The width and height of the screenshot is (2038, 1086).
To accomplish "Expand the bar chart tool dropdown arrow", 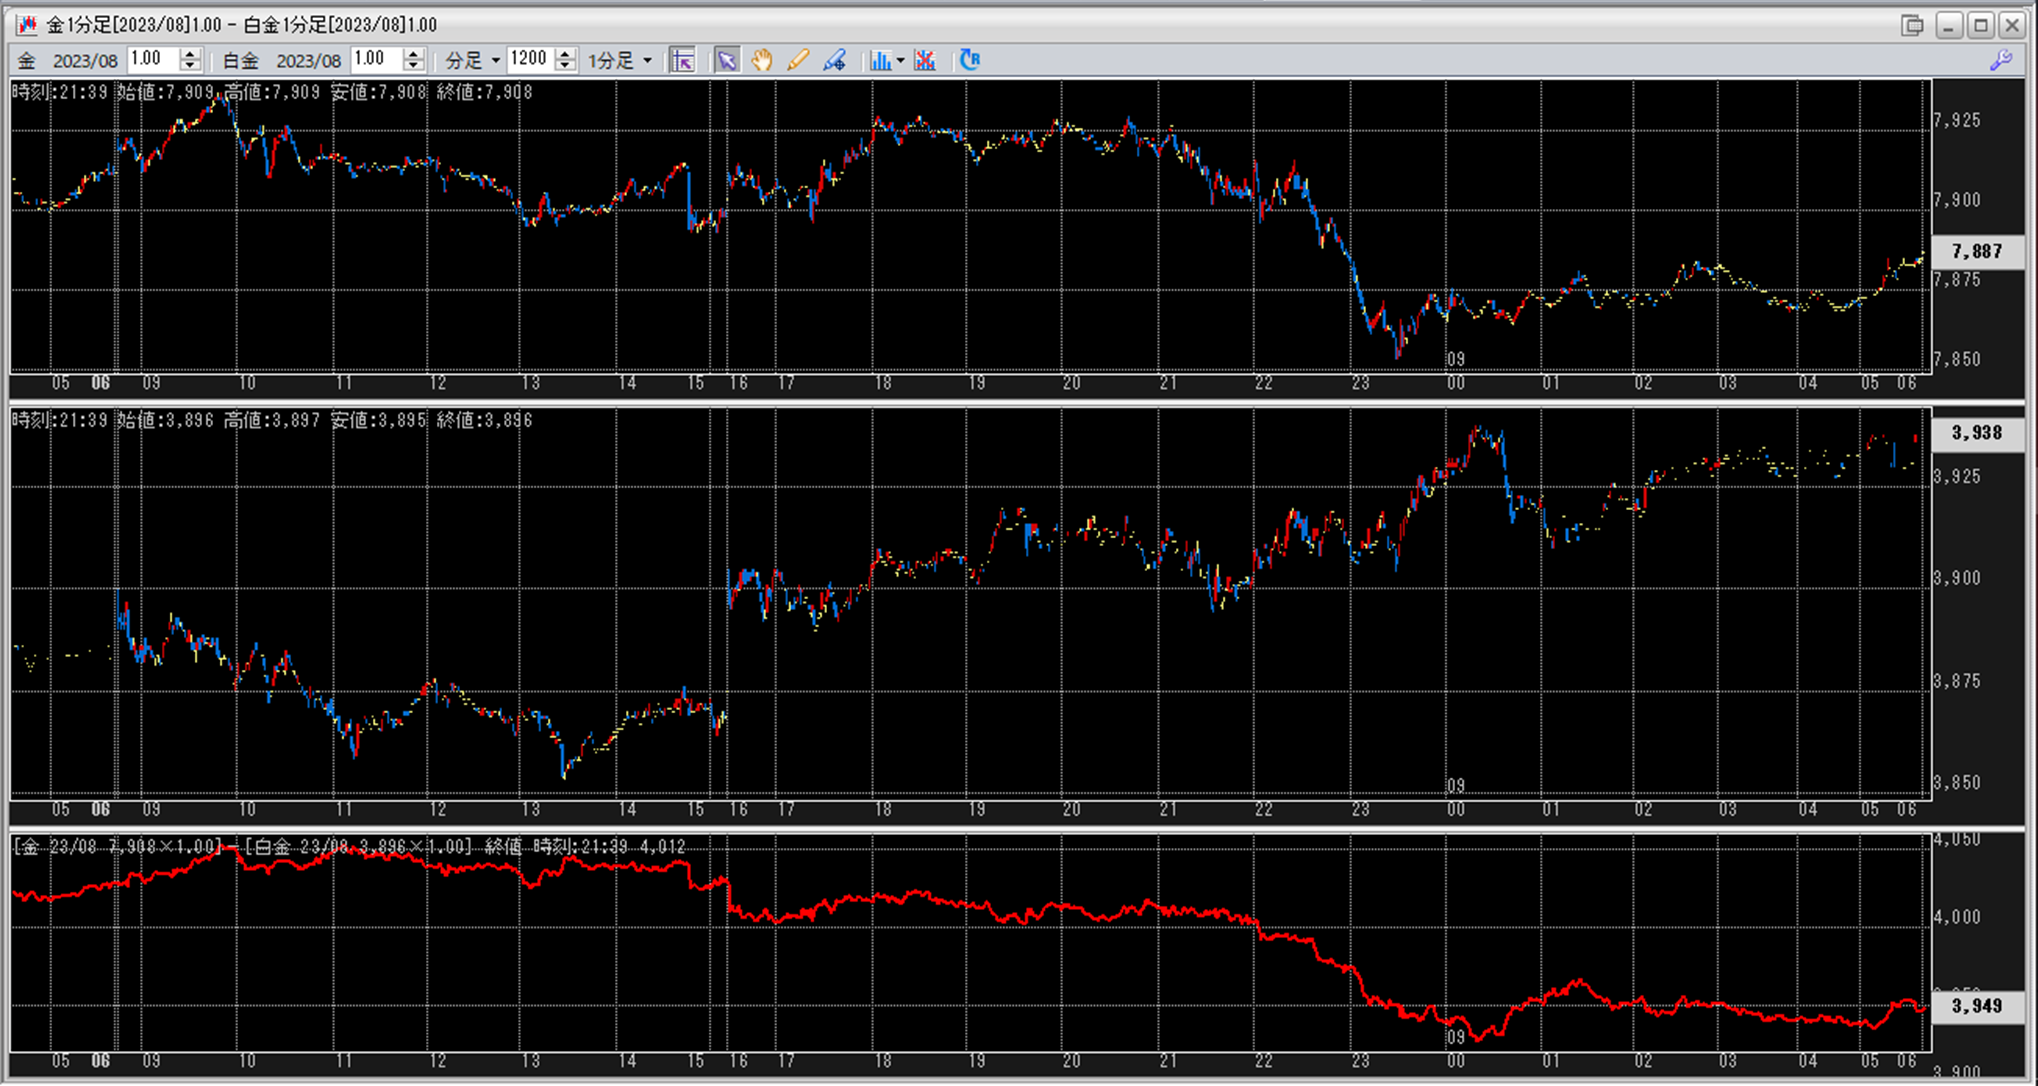I will [x=900, y=61].
